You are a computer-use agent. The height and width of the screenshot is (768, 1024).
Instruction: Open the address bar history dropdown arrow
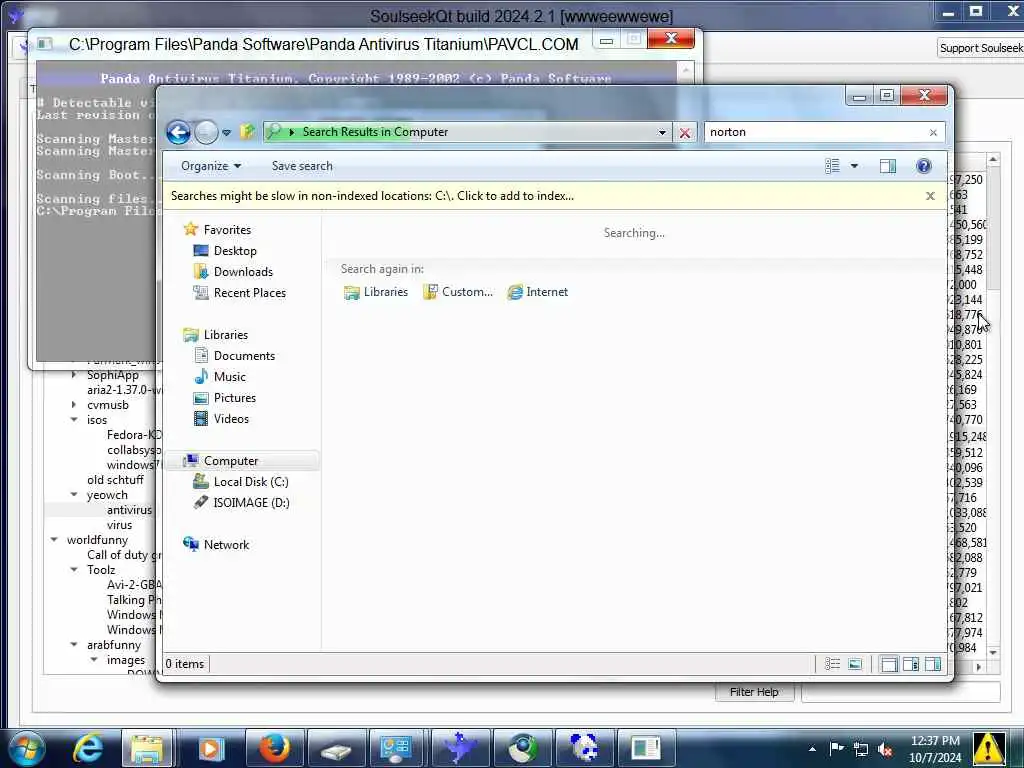[x=662, y=133]
